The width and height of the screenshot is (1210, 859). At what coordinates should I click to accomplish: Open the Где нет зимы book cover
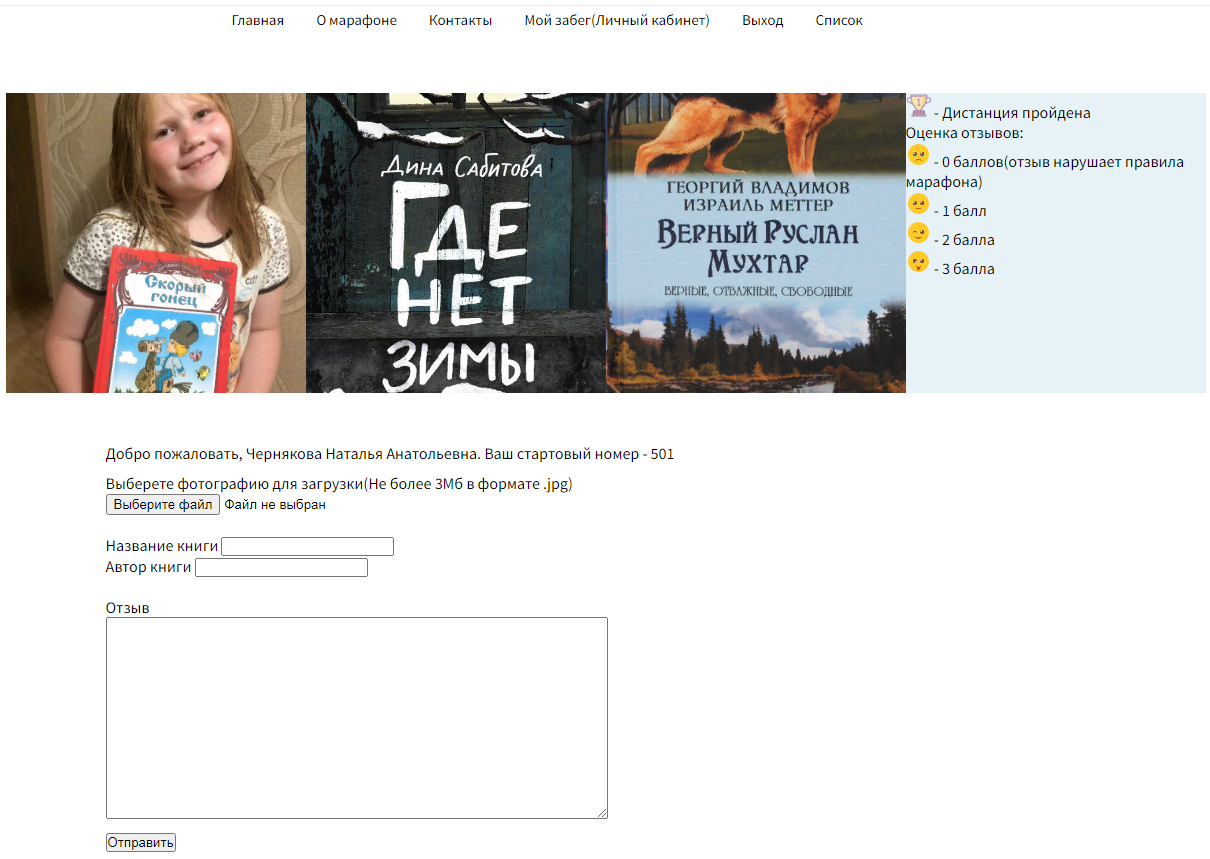456,243
